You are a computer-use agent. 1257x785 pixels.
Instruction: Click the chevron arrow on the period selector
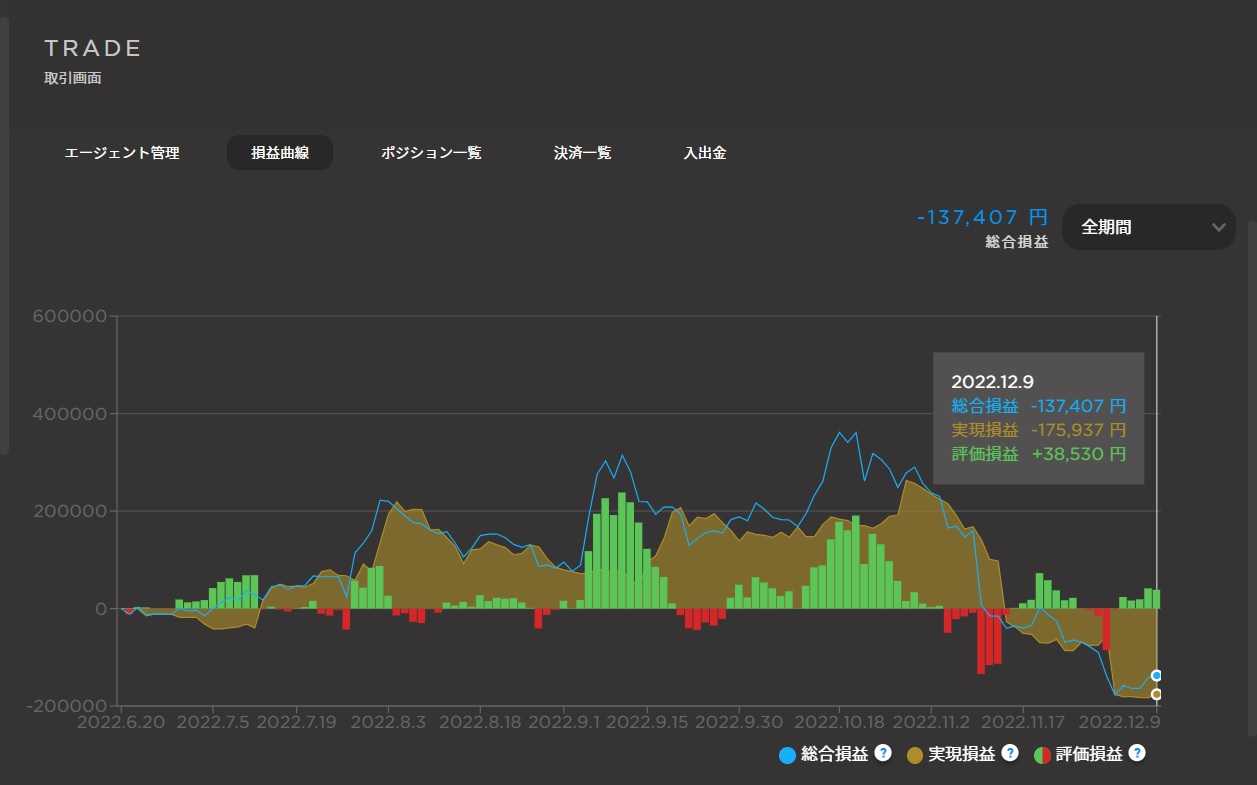click(x=1218, y=227)
